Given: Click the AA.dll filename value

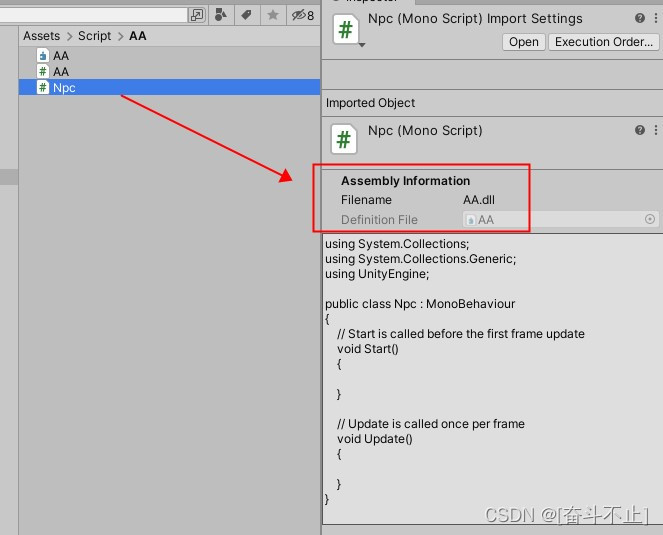Looking at the screenshot, I should pos(479,200).
